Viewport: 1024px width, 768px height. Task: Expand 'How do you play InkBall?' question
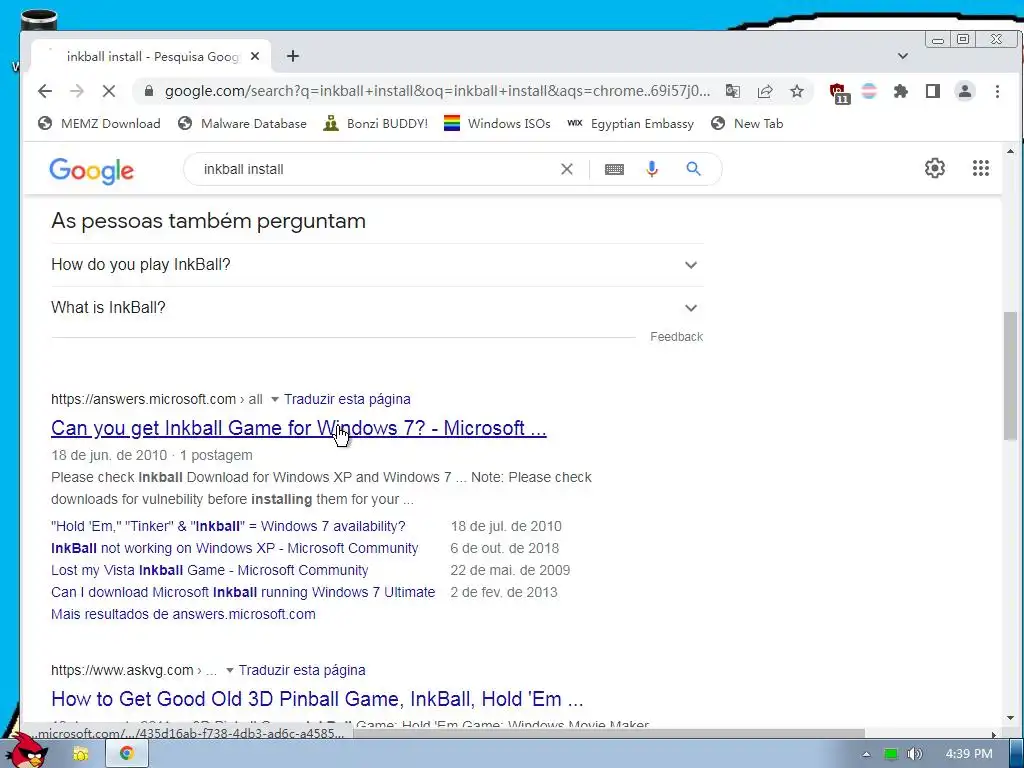[377, 264]
